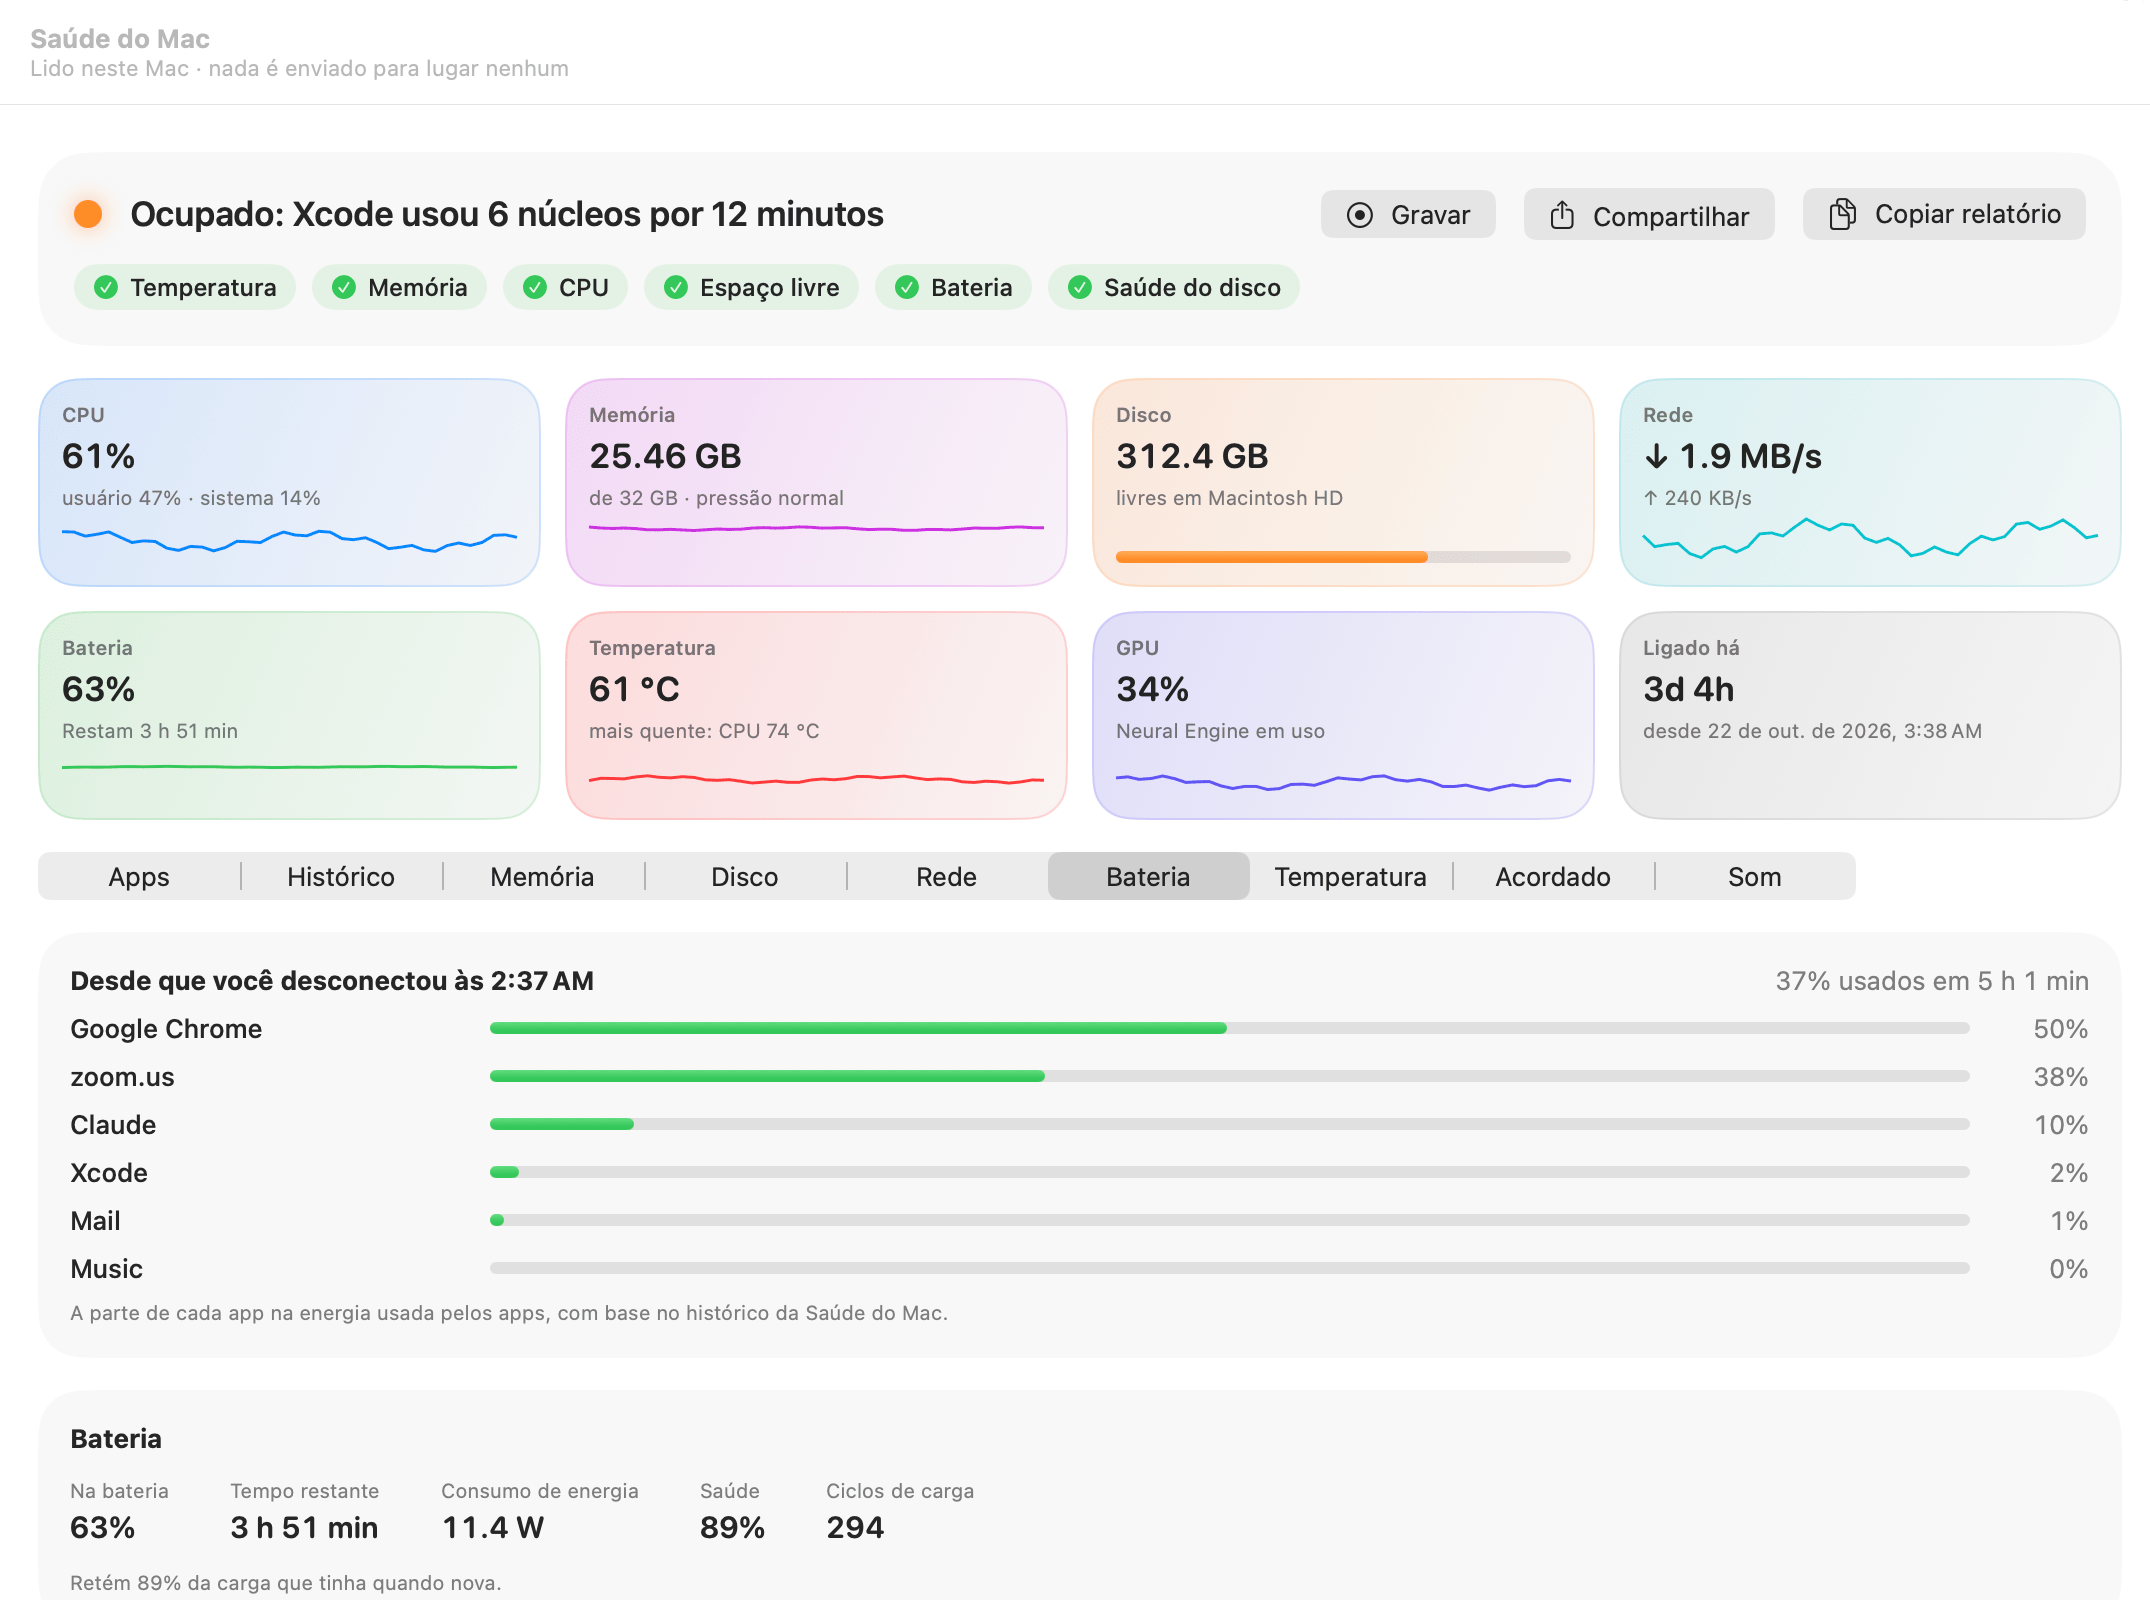
Task: Click the zoom.us energy usage bar
Action: [x=1230, y=1076]
